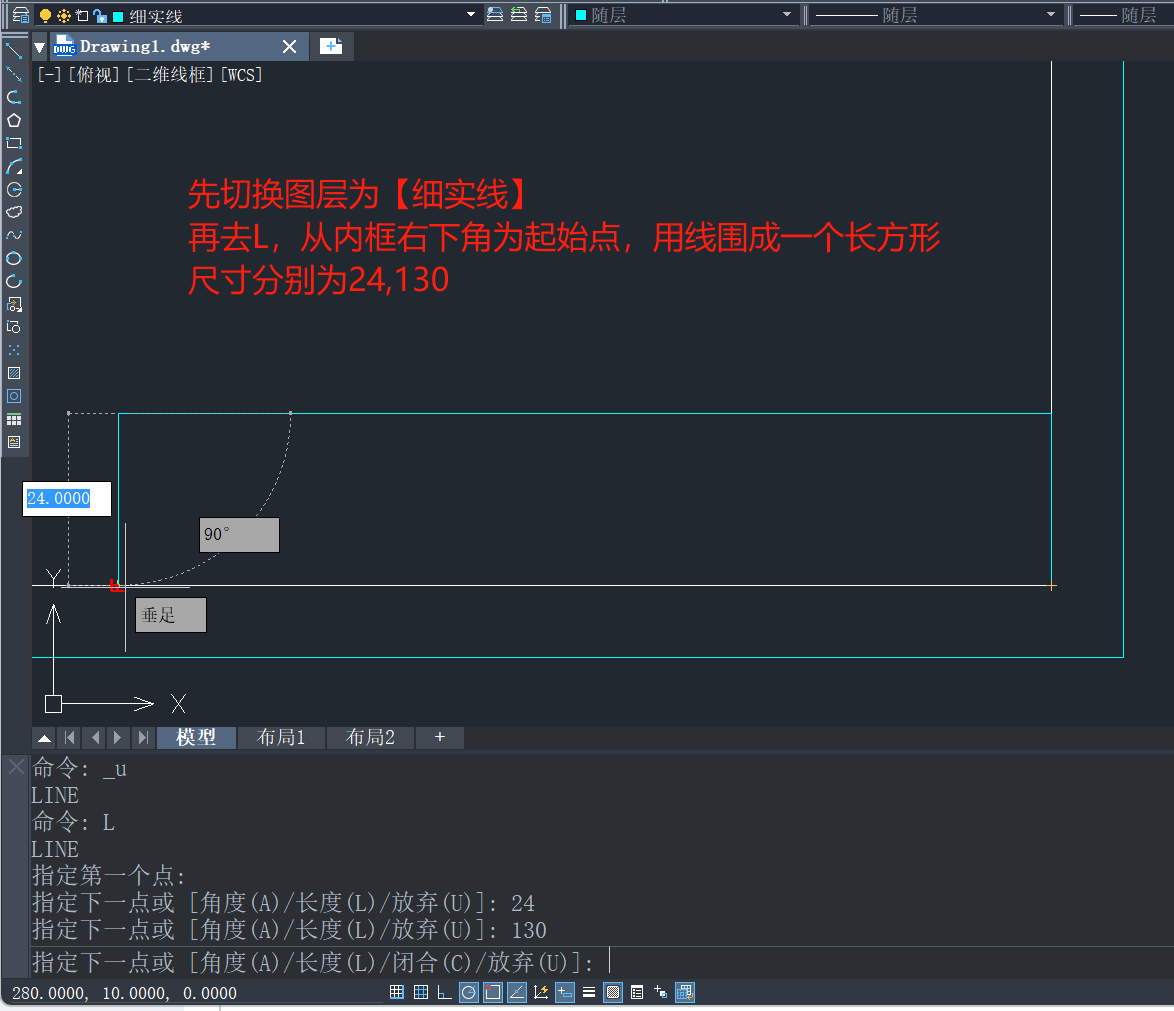Toggle polar tracking in status bar
This screenshot has width=1174, height=1011.
(x=469, y=992)
